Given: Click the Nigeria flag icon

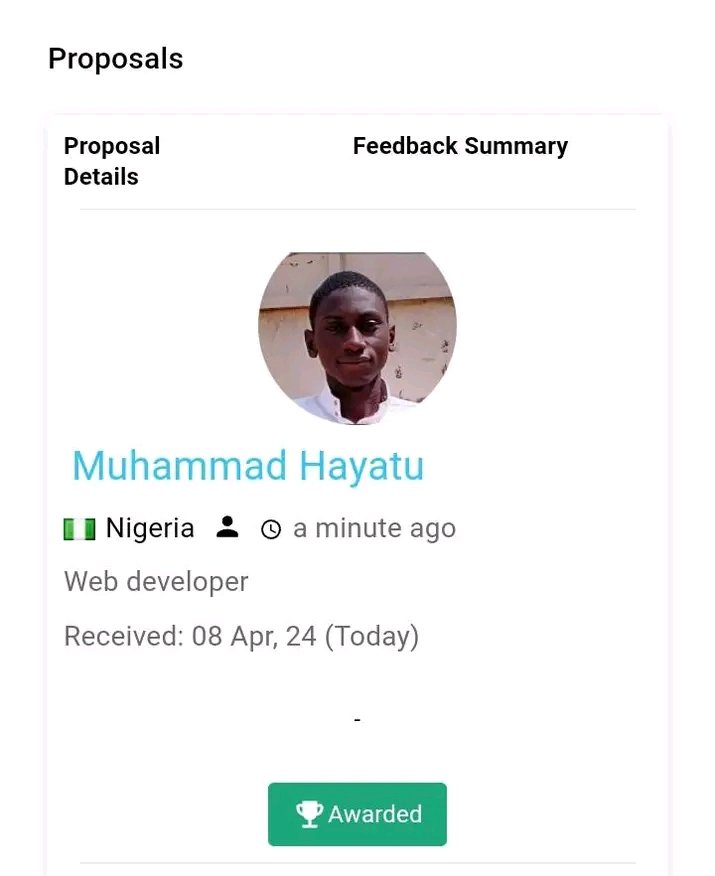Looking at the screenshot, I should coord(79,529).
